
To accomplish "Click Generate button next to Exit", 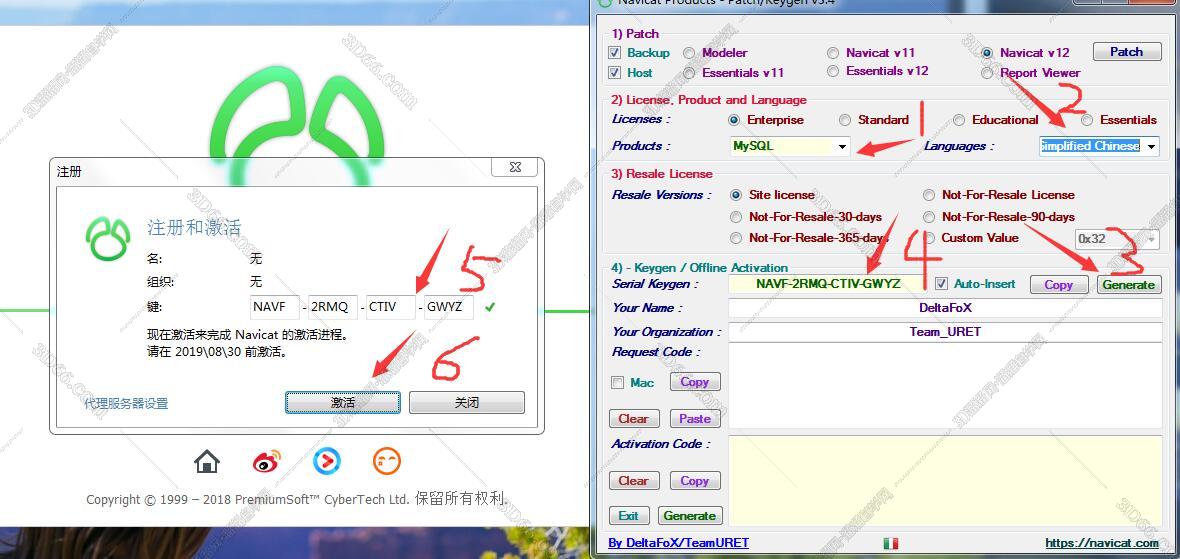I will 689,515.
